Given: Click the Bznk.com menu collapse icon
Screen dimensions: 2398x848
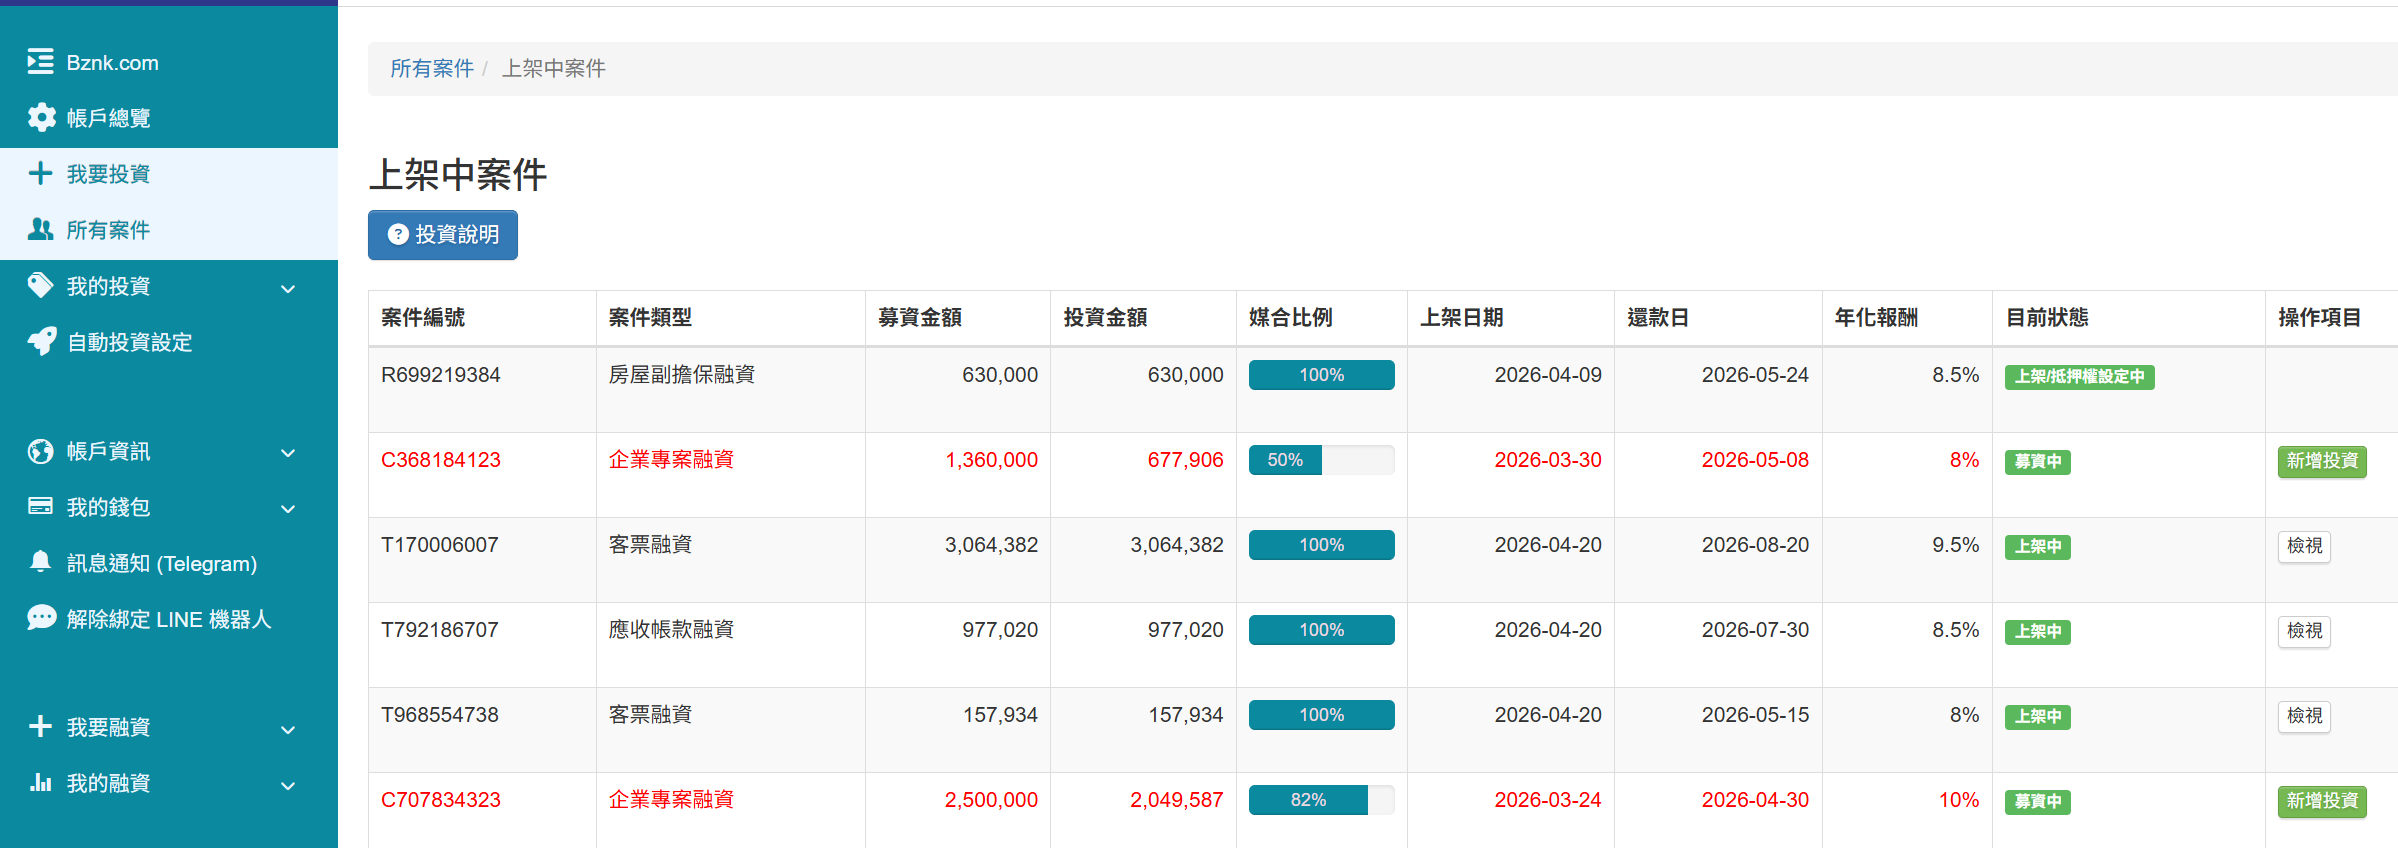Looking at the screenshot, I should 40,62.
